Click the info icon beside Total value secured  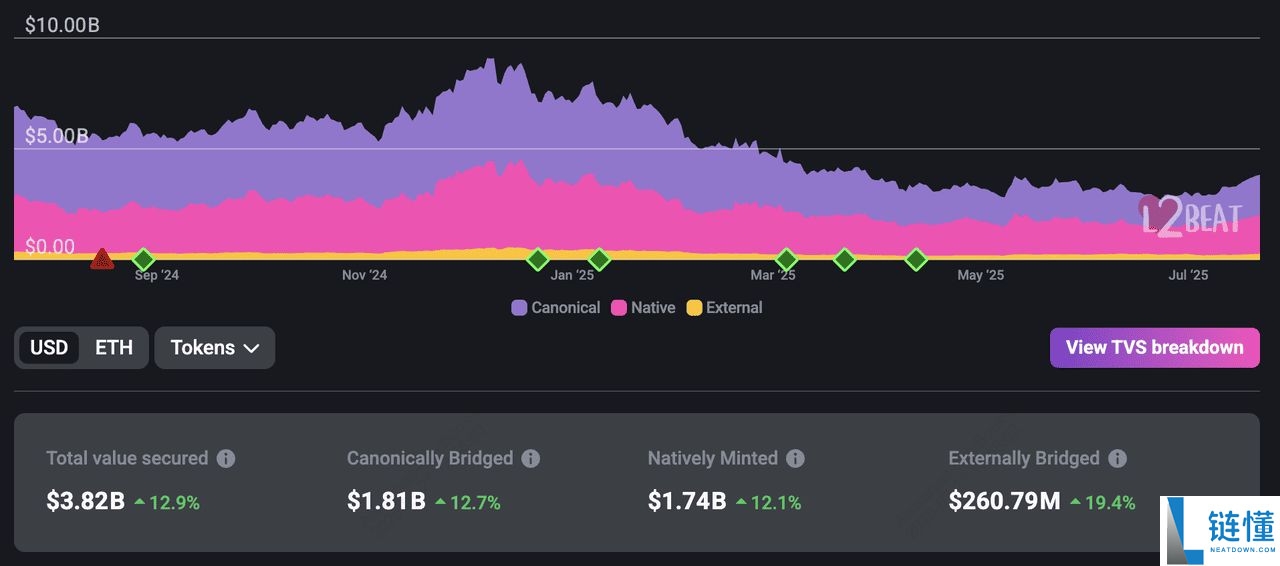[x=226, y=459]
